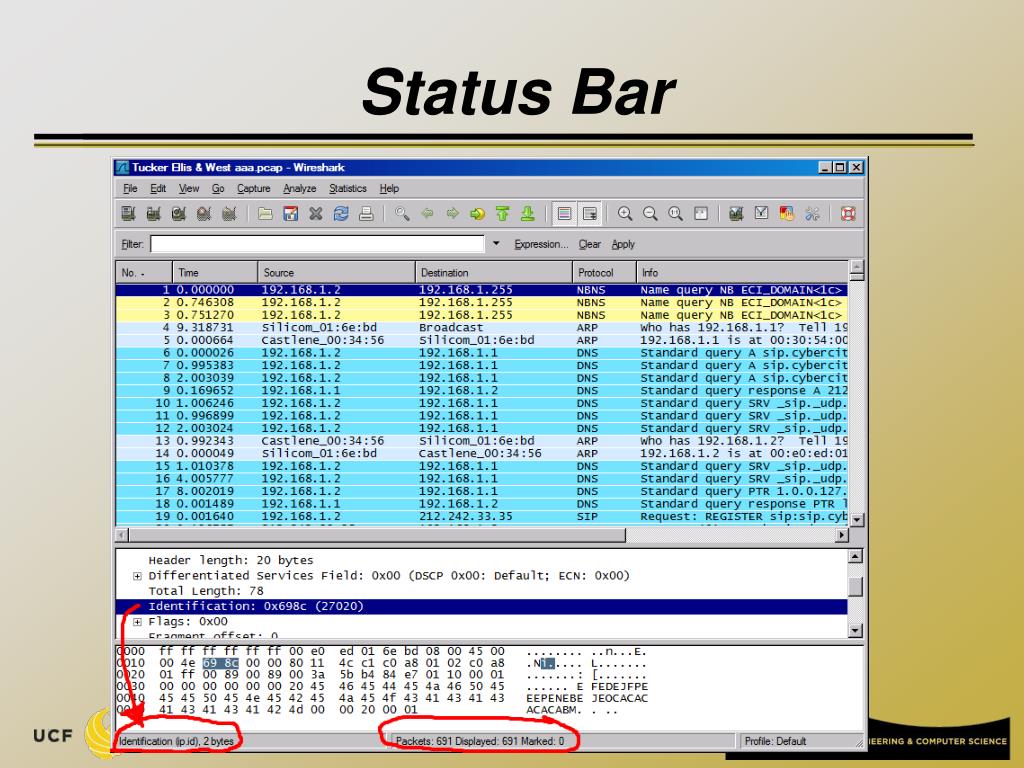Find a packet magnifier icon
This screenshot has height=768, width=1024.
click(402, 214)
